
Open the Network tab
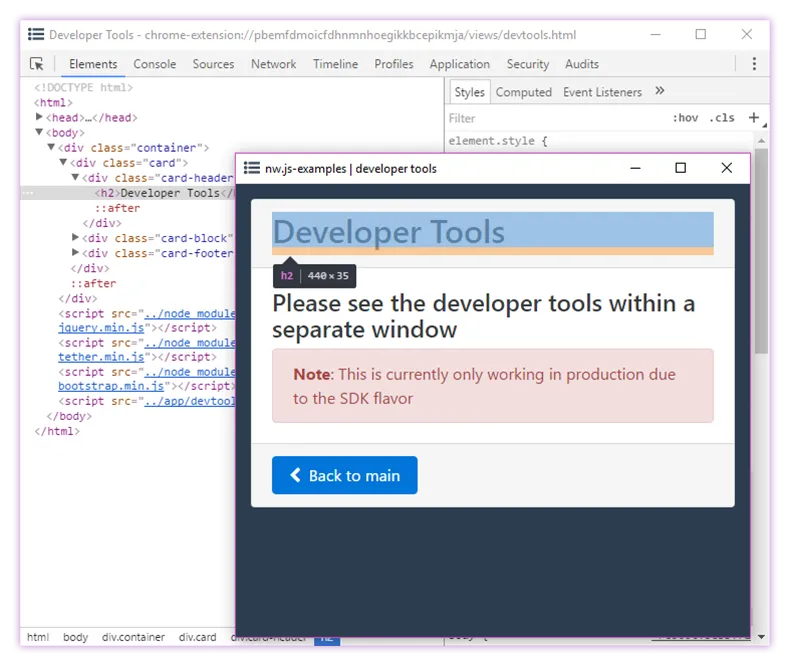pos(273,64)
